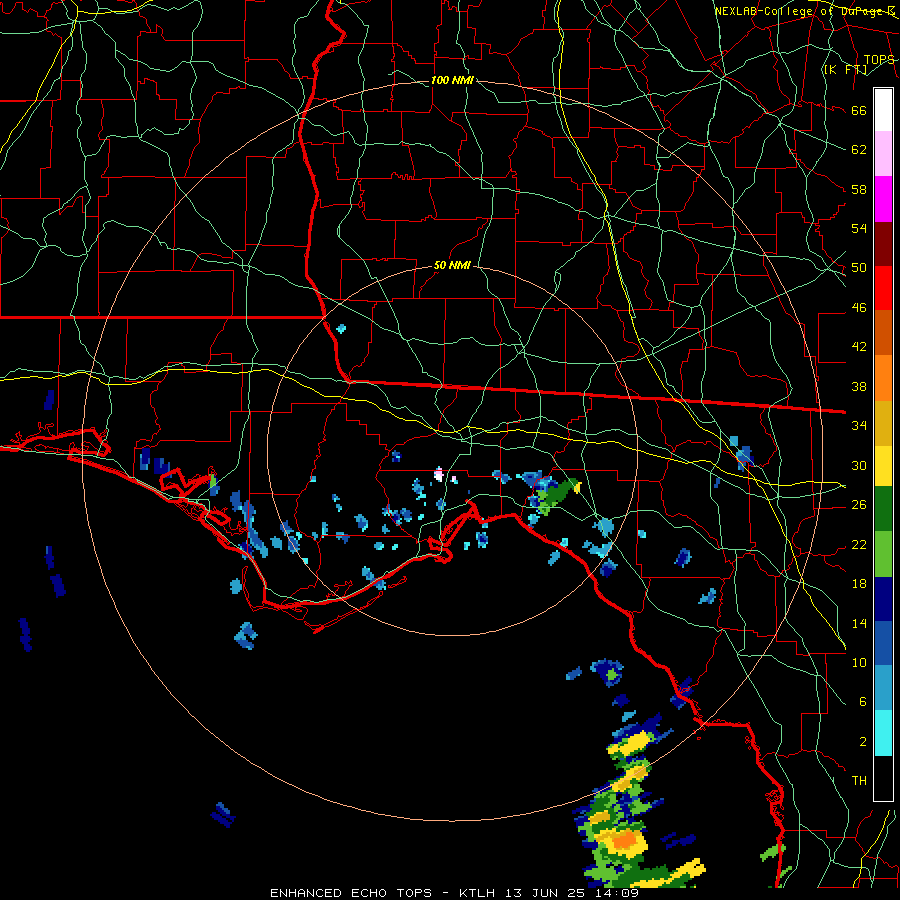
Task: Select the gold legend swatch
Action: click(883, 422)
